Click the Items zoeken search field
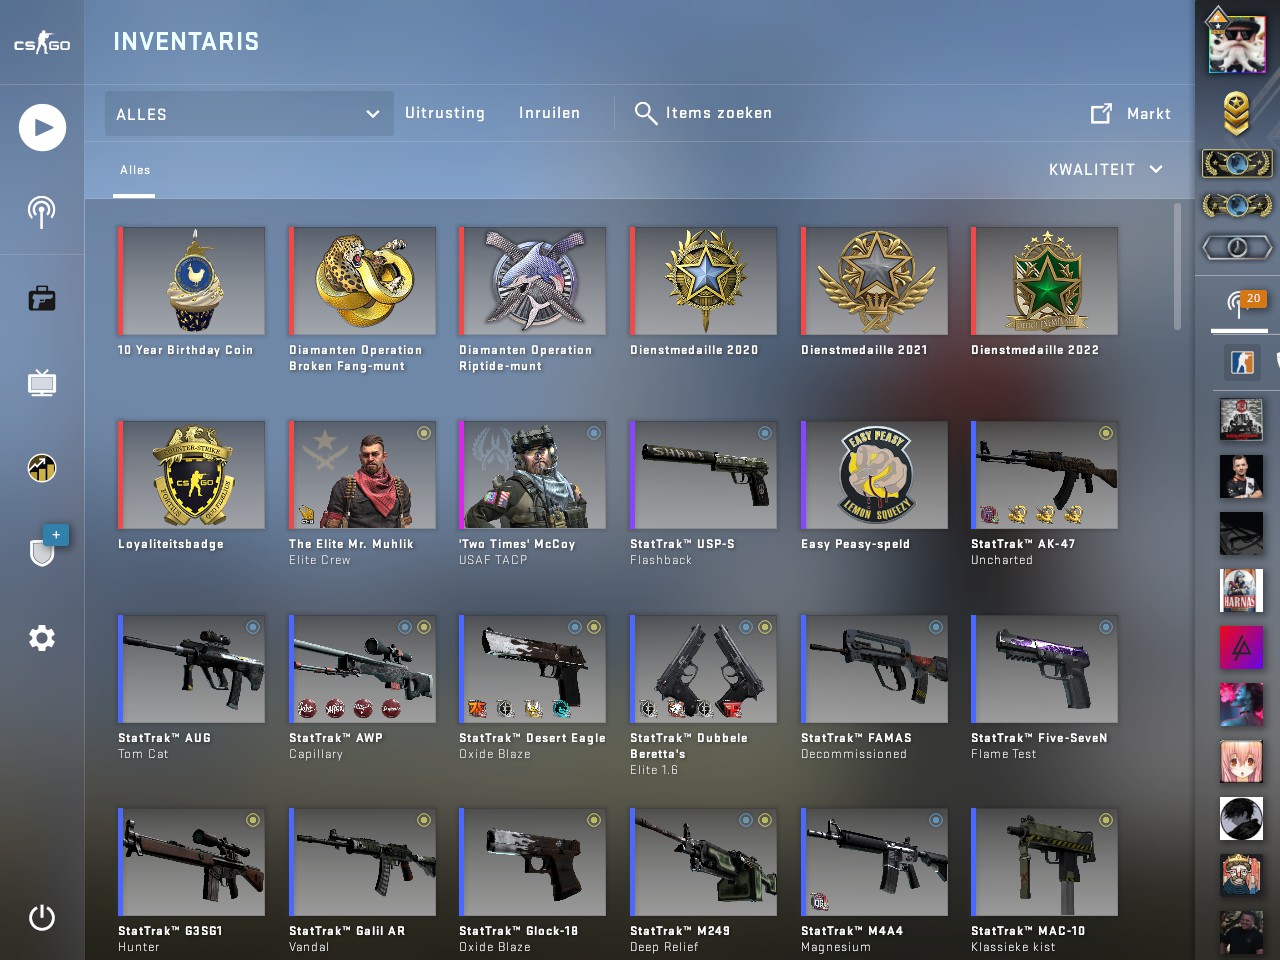This screenshot has width=1280, height=960. pyautogui.click(x=704, y=113)
